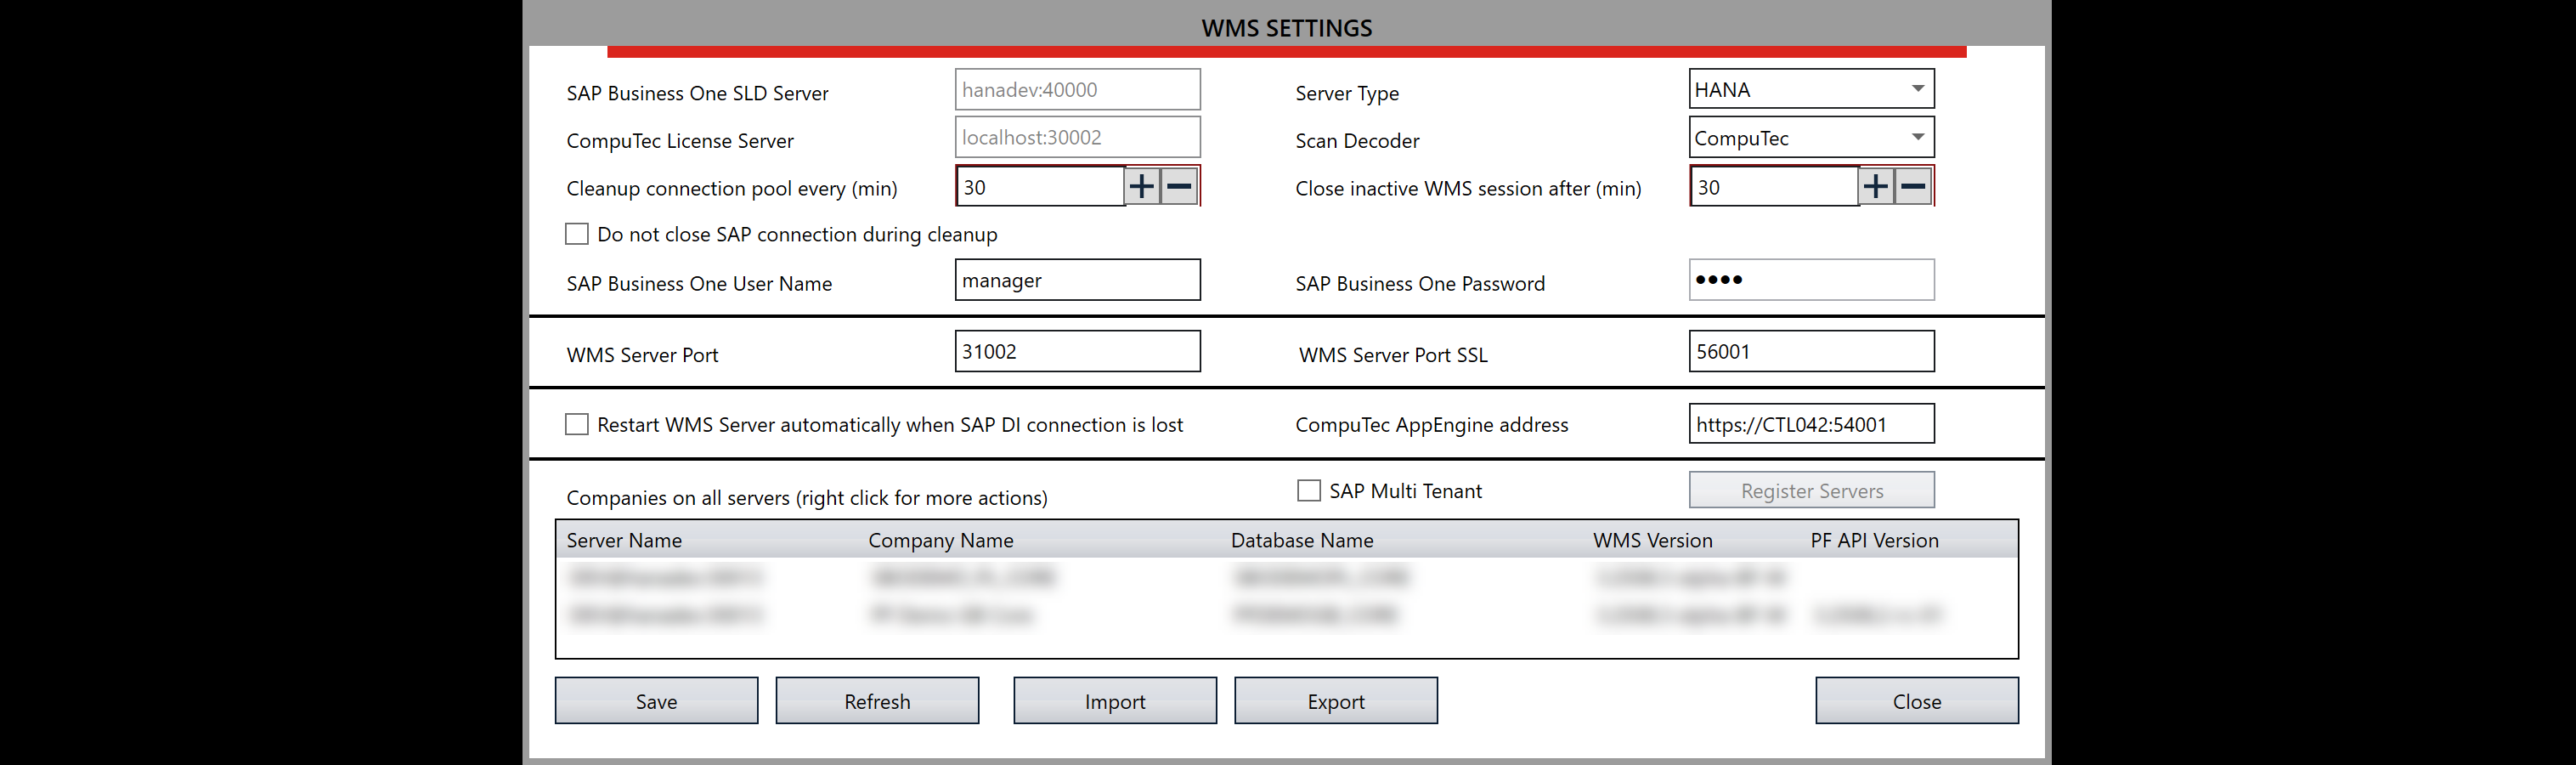Check the SAP Multi Tenant option
This screenshot has height=765, width=2576.
1309,490
